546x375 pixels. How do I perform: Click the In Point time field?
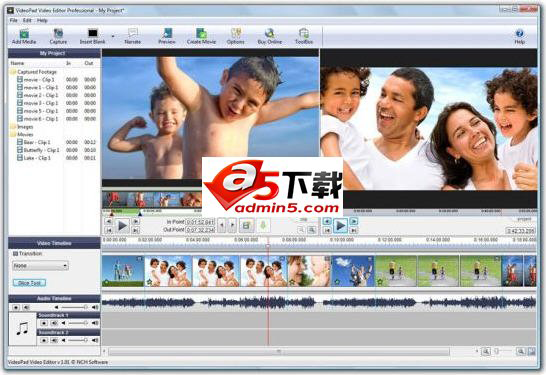pos(200,222)
